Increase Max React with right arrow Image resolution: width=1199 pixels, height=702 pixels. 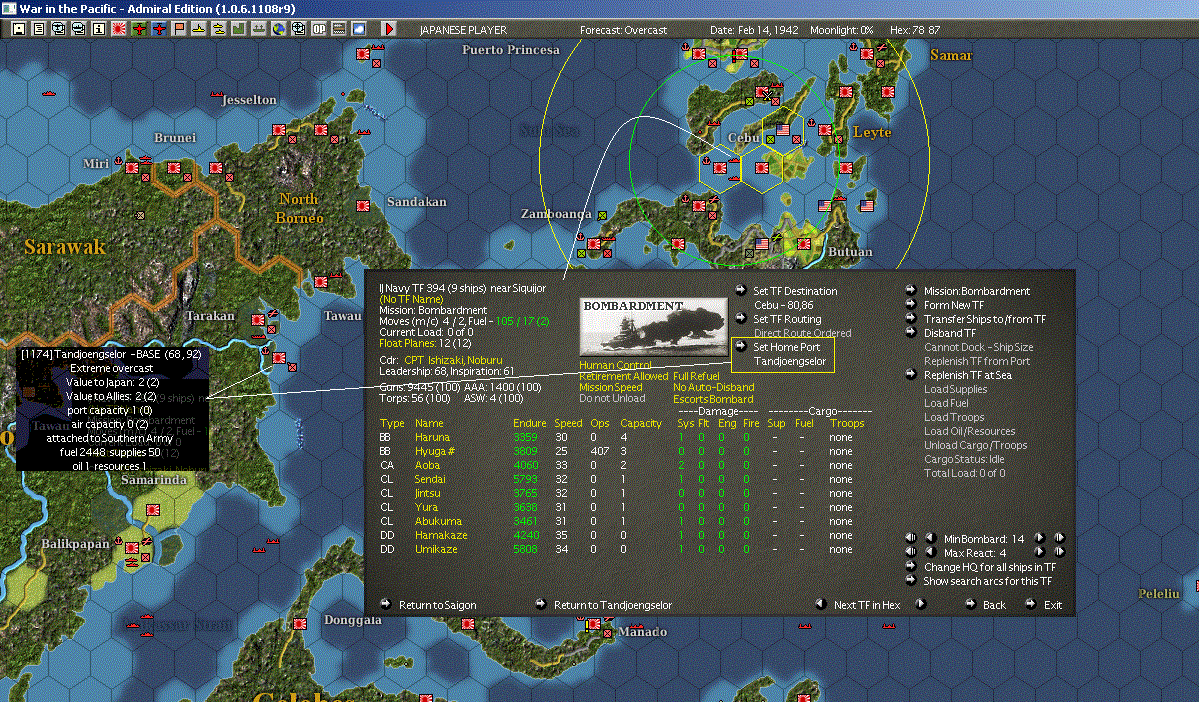pyautogui.click(x=1039, y=552)
